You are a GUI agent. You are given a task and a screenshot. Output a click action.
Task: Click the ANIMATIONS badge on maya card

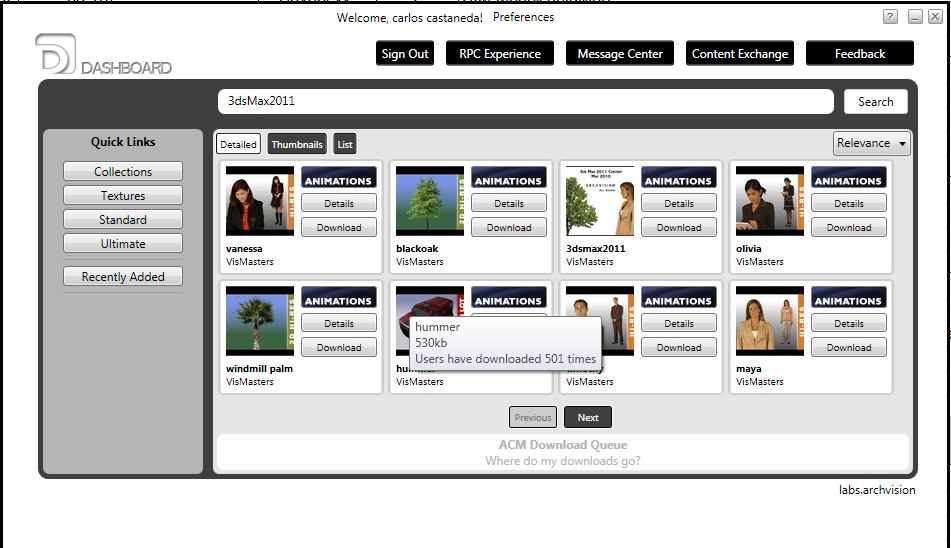tap(848, 298)
